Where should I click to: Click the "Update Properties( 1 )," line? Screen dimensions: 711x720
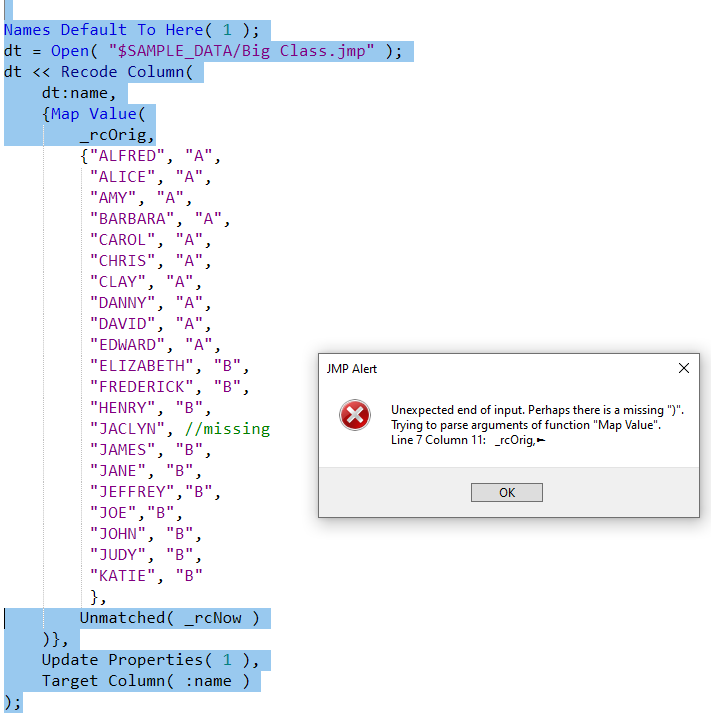point(150,660)
